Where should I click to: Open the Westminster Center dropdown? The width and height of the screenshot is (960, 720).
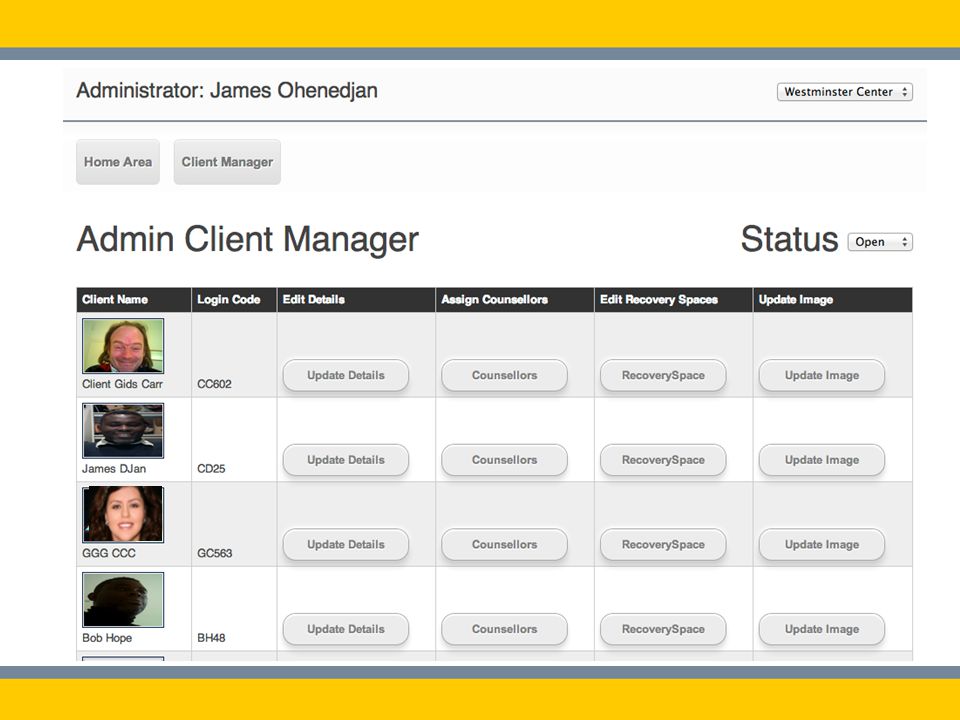(x=845, y=92)
